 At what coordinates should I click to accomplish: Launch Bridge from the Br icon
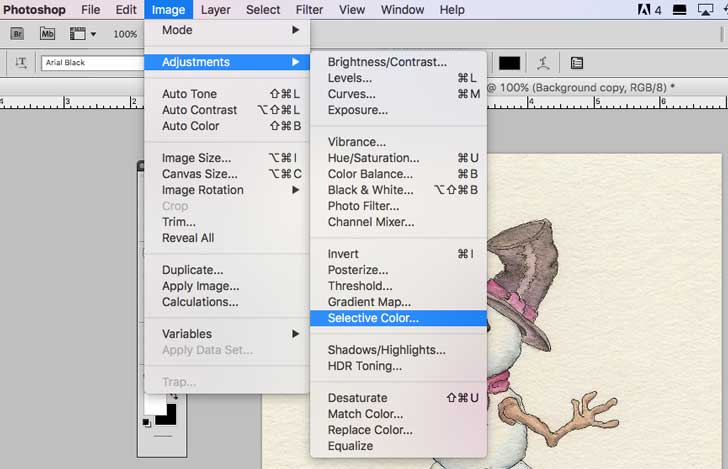(x=17, y=33)
